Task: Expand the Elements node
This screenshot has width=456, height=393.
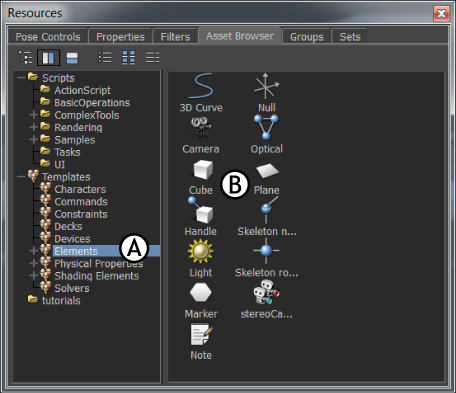Action: (x=34, y=251)
